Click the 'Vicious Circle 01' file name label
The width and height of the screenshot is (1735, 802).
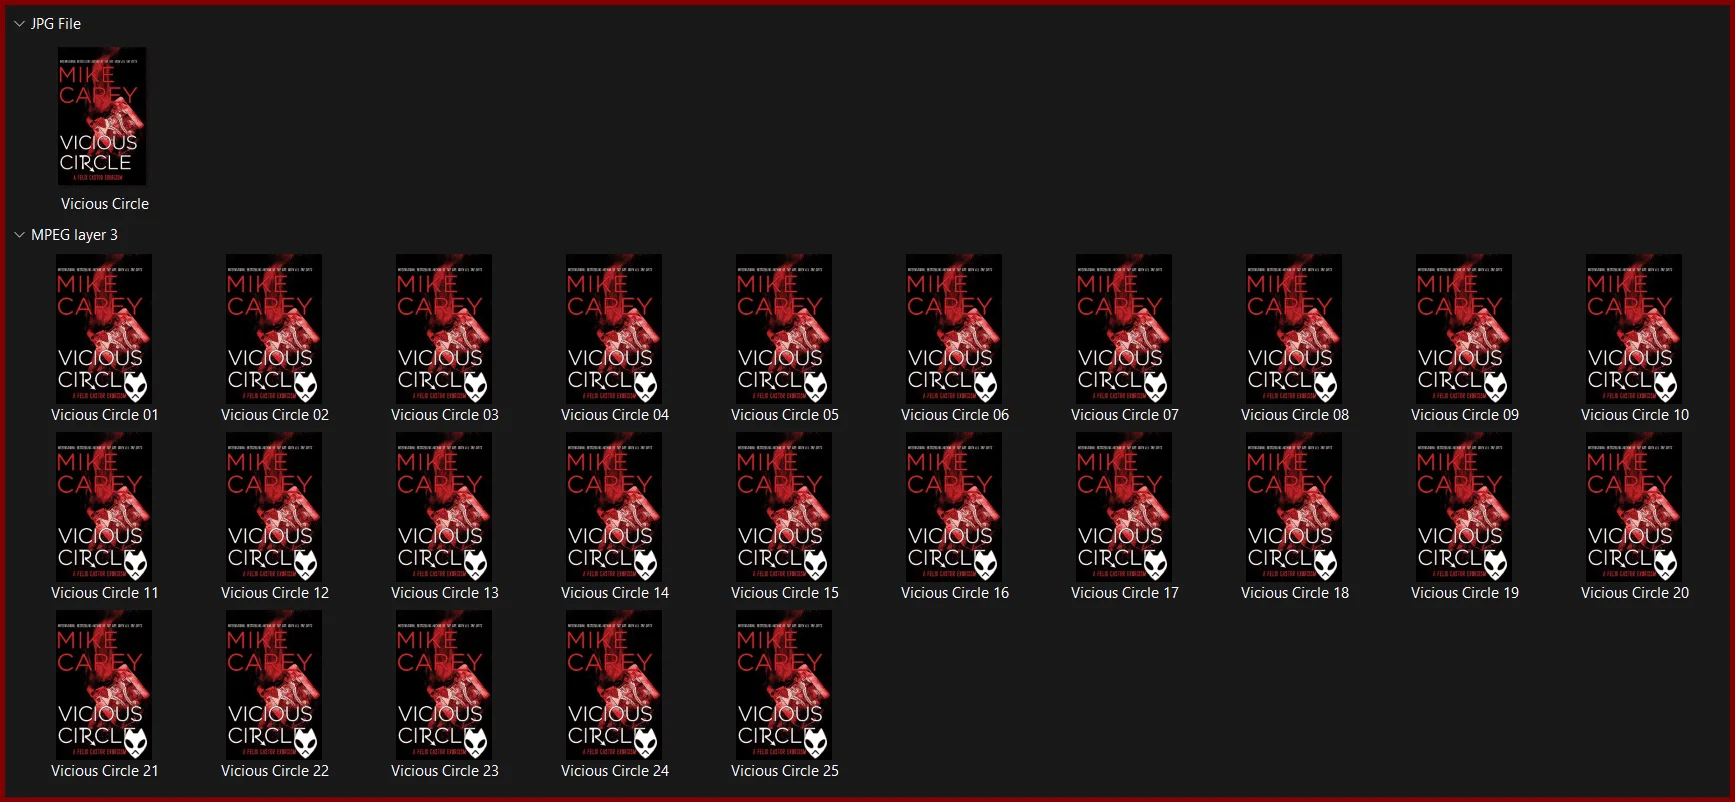coord(105,415)
